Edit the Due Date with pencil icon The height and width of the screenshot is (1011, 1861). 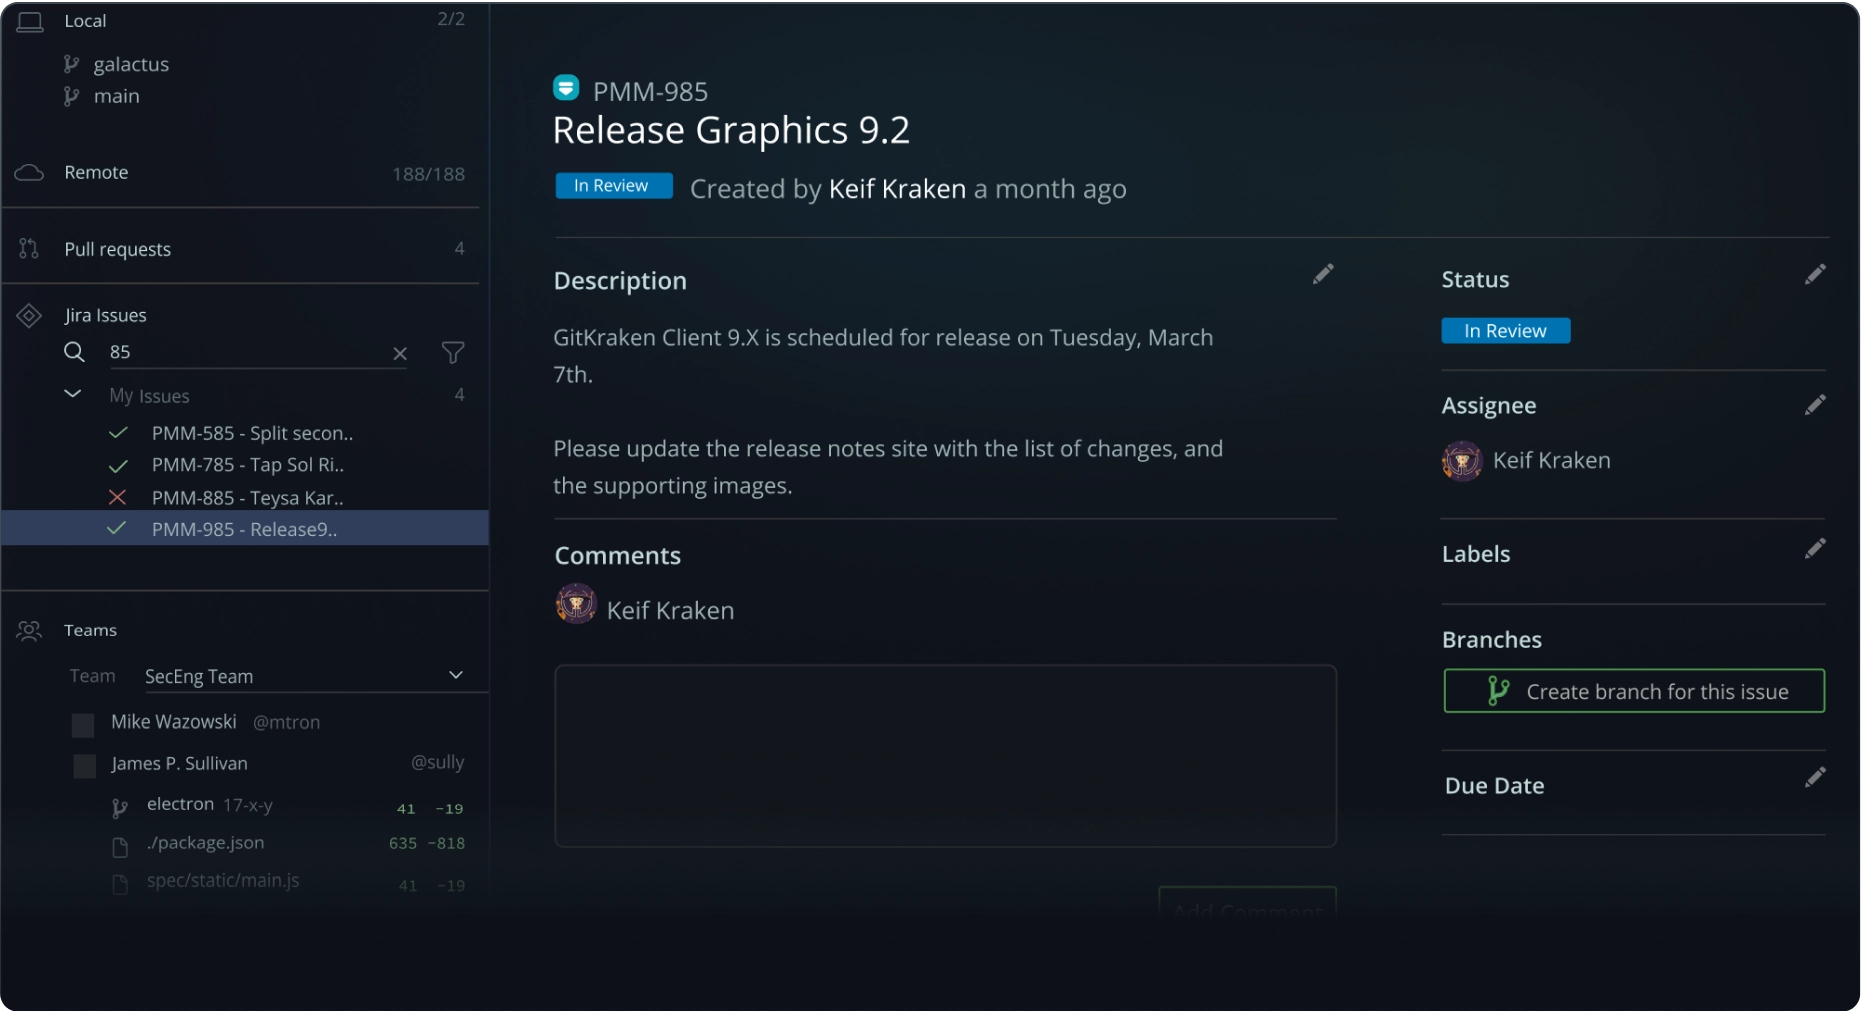click(x=1815, y=777)
